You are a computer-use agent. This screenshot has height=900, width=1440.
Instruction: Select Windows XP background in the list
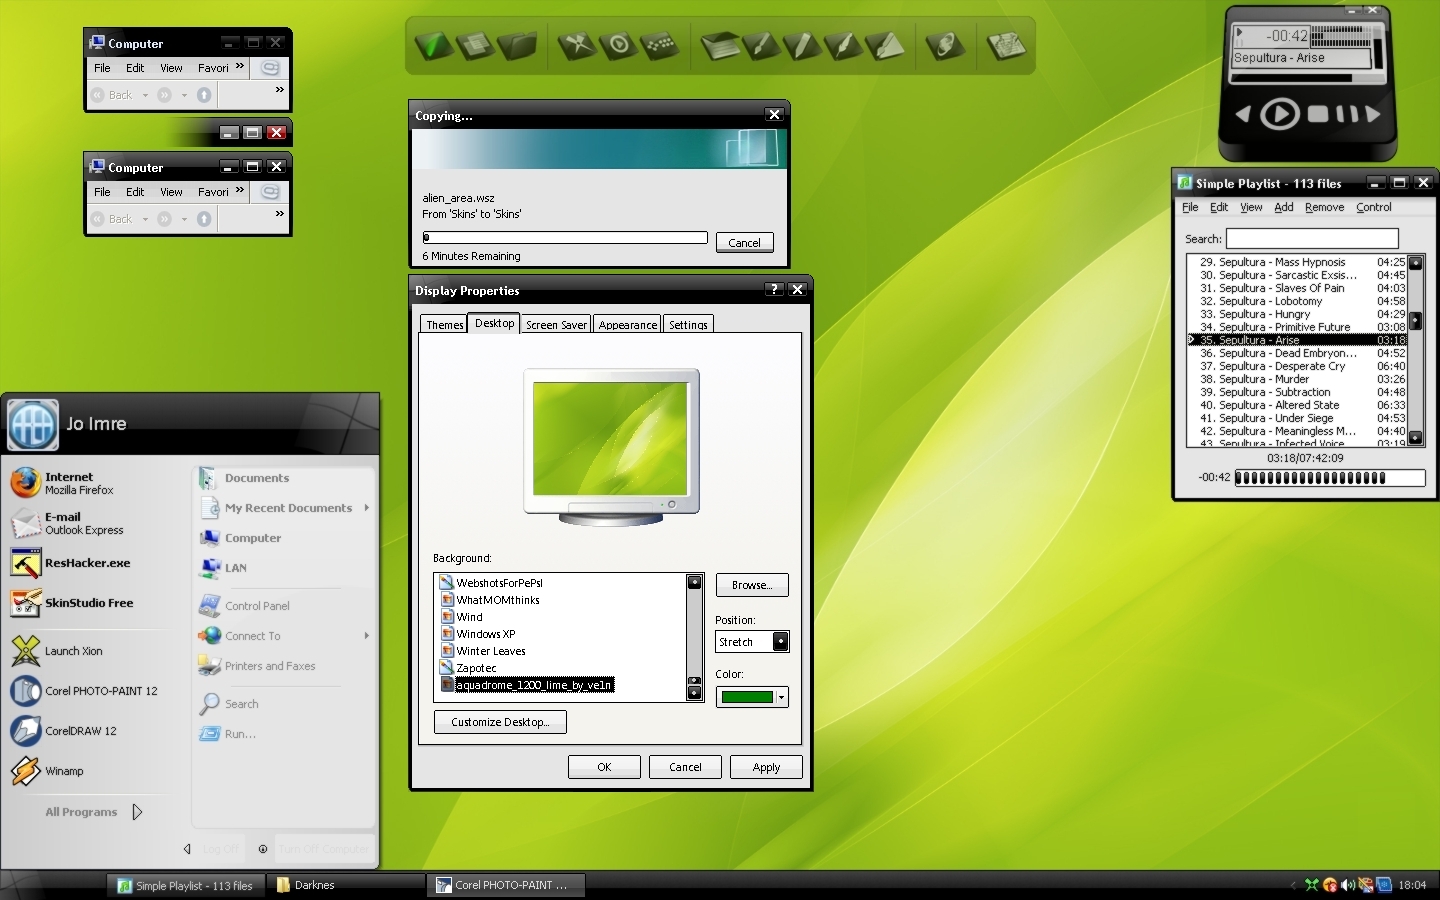tap(486, 634)
